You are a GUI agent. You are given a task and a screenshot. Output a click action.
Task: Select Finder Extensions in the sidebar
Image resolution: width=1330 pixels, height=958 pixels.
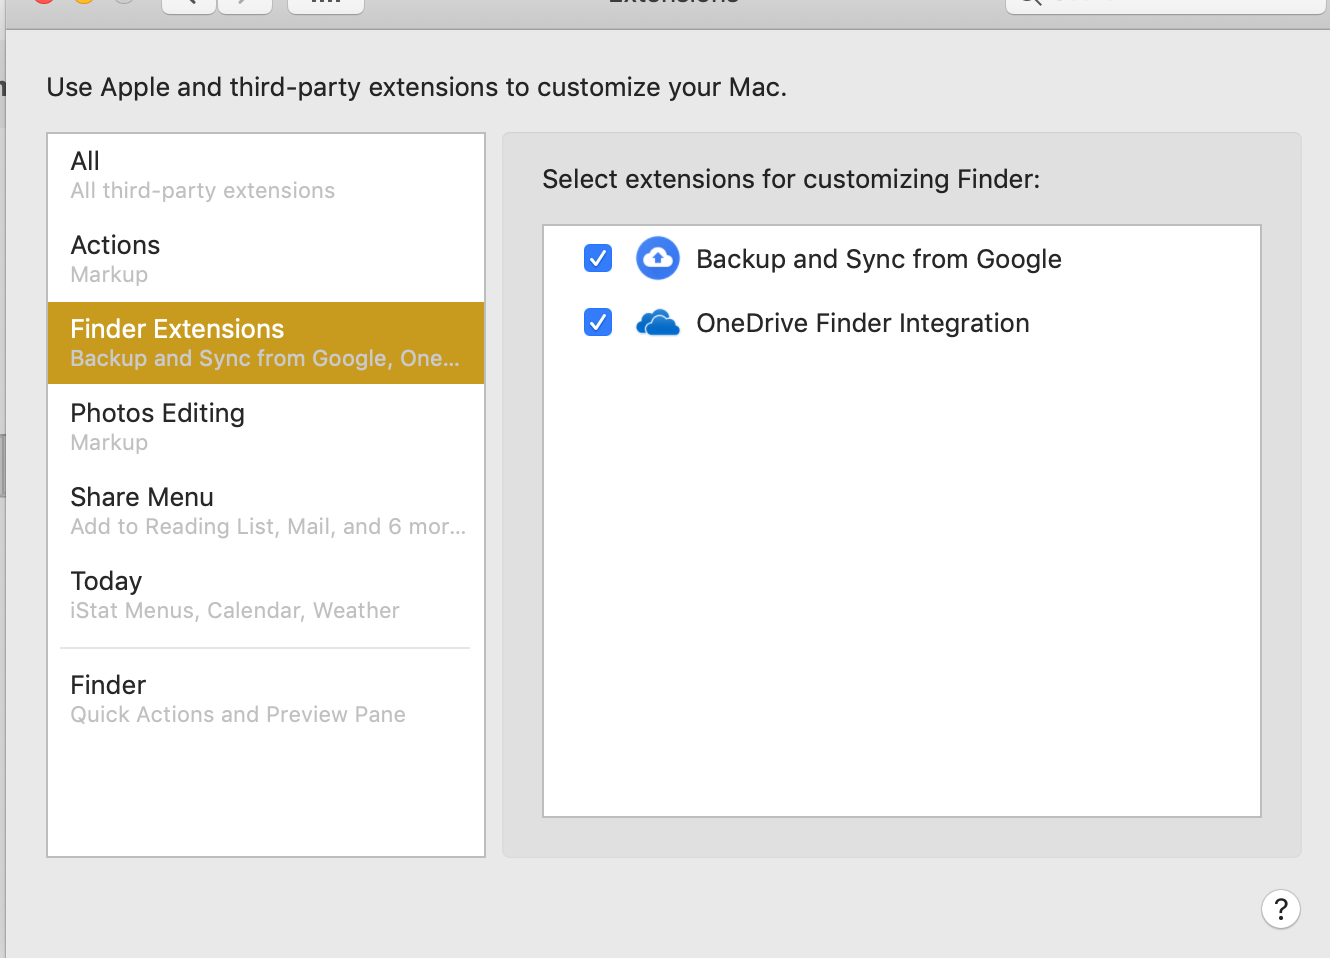click(266, 343)
